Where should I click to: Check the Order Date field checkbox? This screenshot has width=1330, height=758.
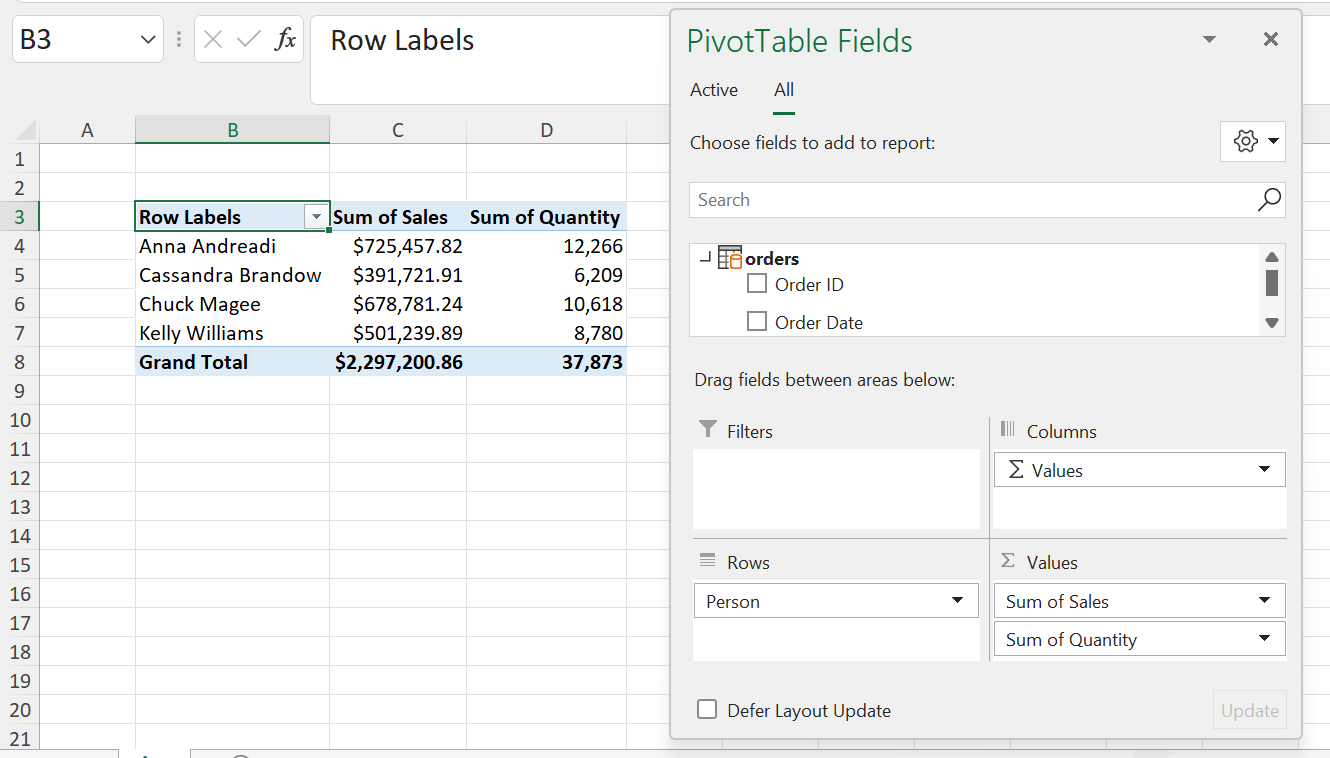757,322
